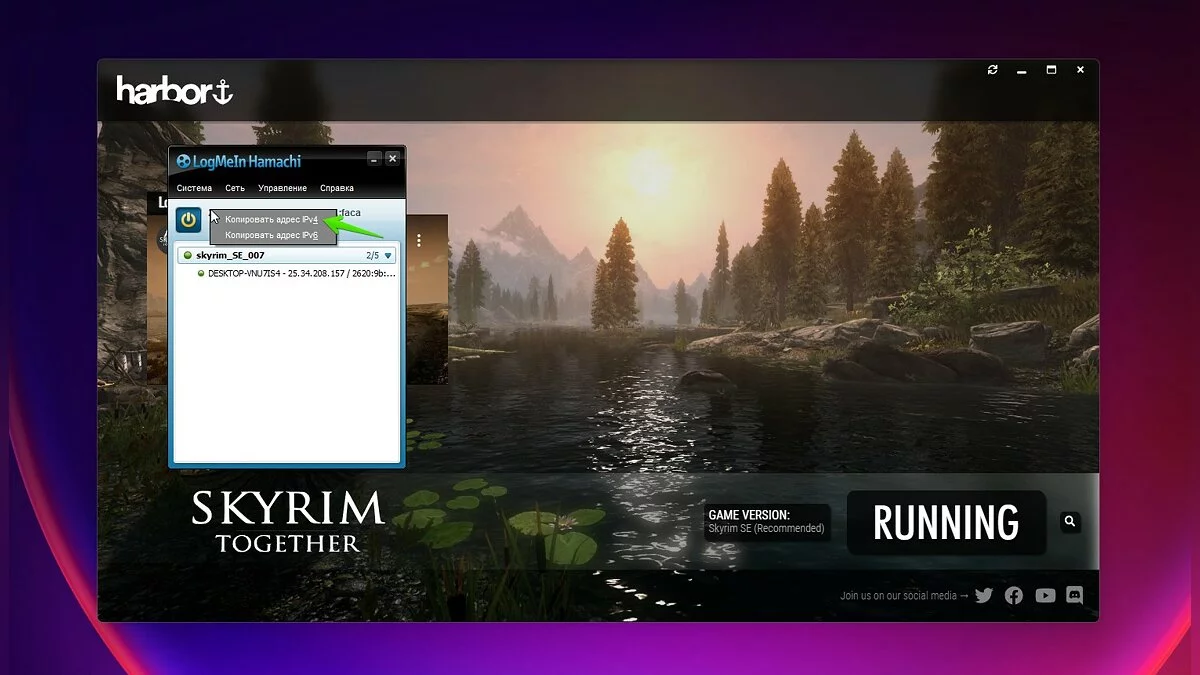Open the Facebook social media page
The image size is (1200, 675).
point(1014,596)
